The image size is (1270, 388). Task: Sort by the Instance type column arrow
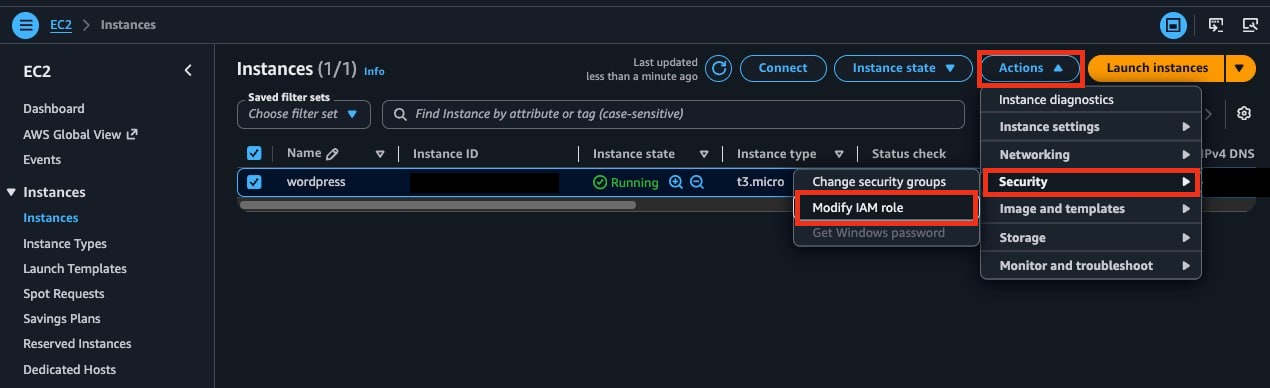point(839,154)
